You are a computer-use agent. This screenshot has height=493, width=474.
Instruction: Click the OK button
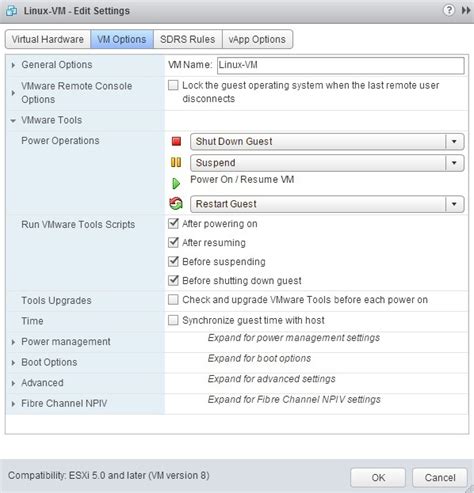(378, 478)
